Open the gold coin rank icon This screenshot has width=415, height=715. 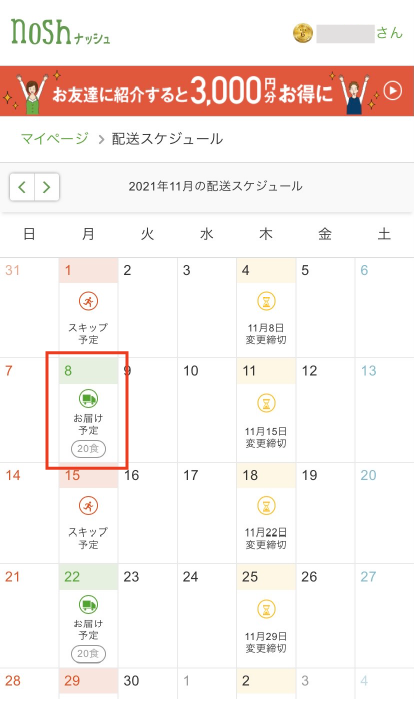pos(303,33)
